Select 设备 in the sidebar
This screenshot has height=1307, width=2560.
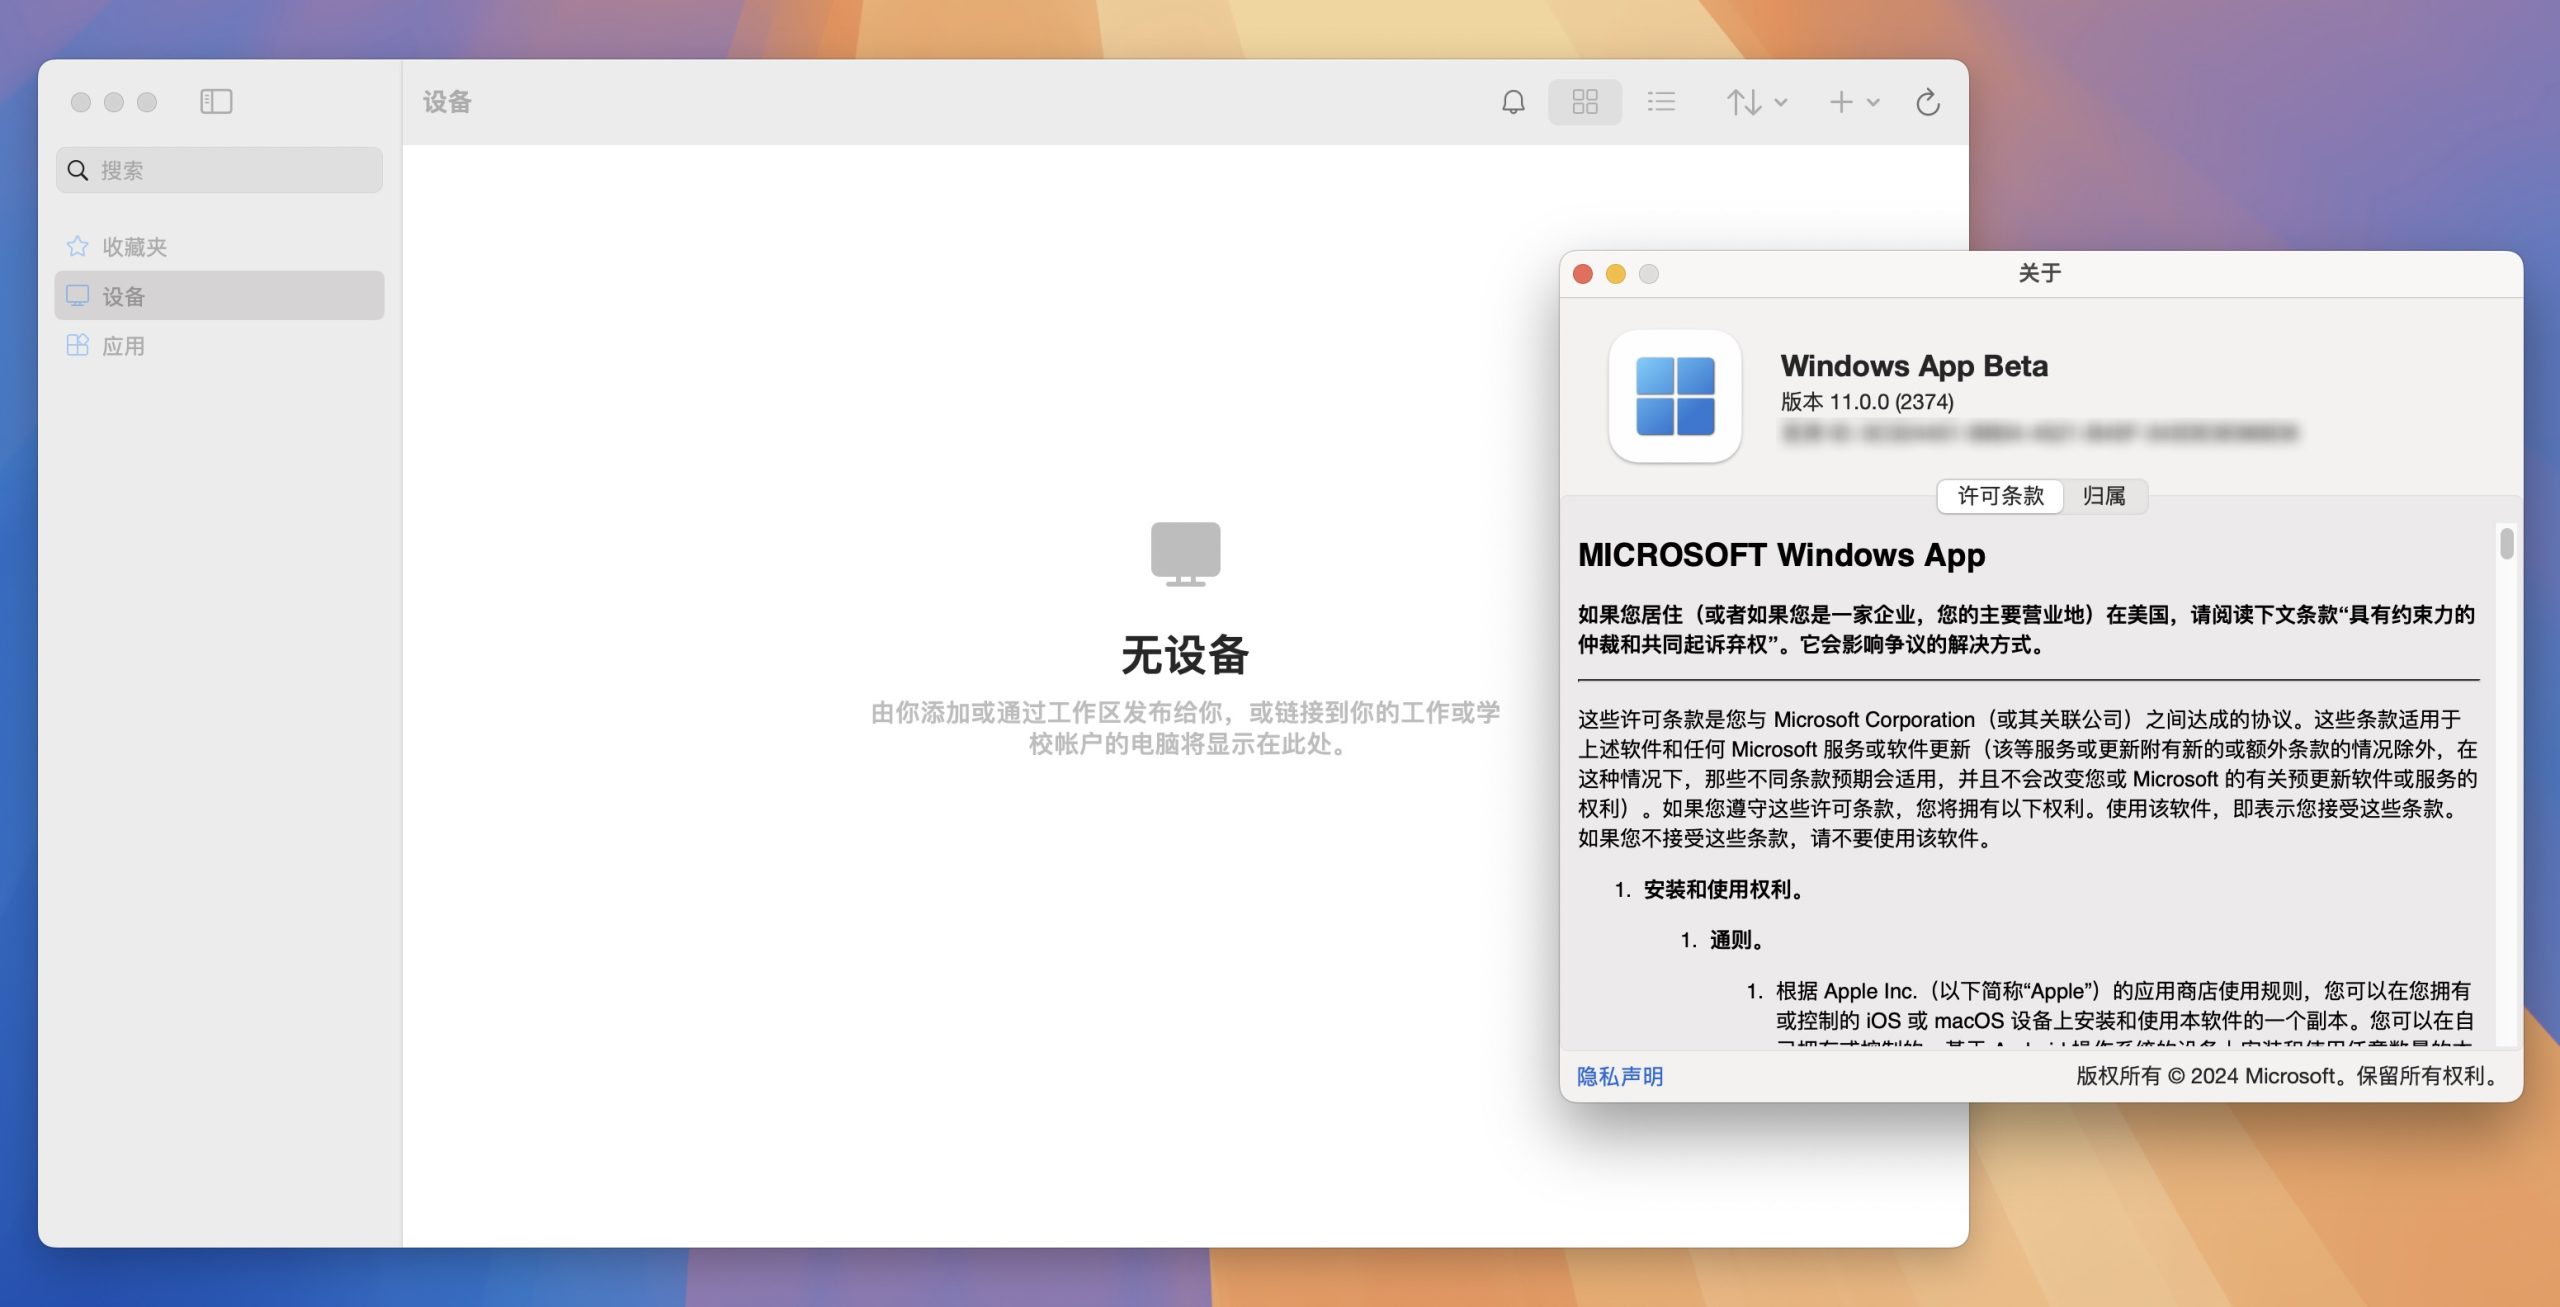219,296
